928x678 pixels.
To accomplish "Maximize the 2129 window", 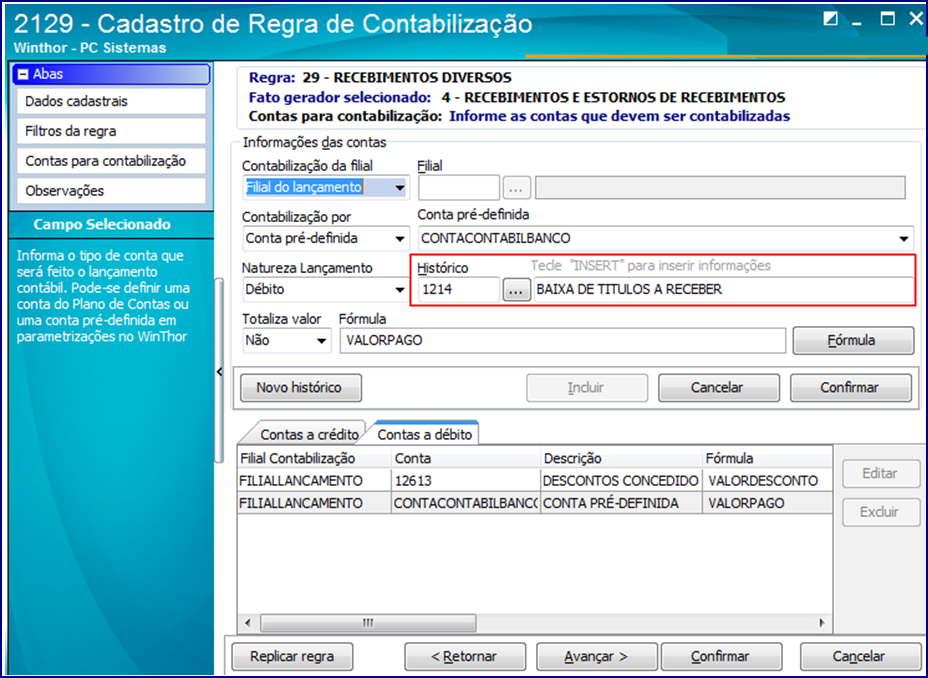I will click(888, 19).
